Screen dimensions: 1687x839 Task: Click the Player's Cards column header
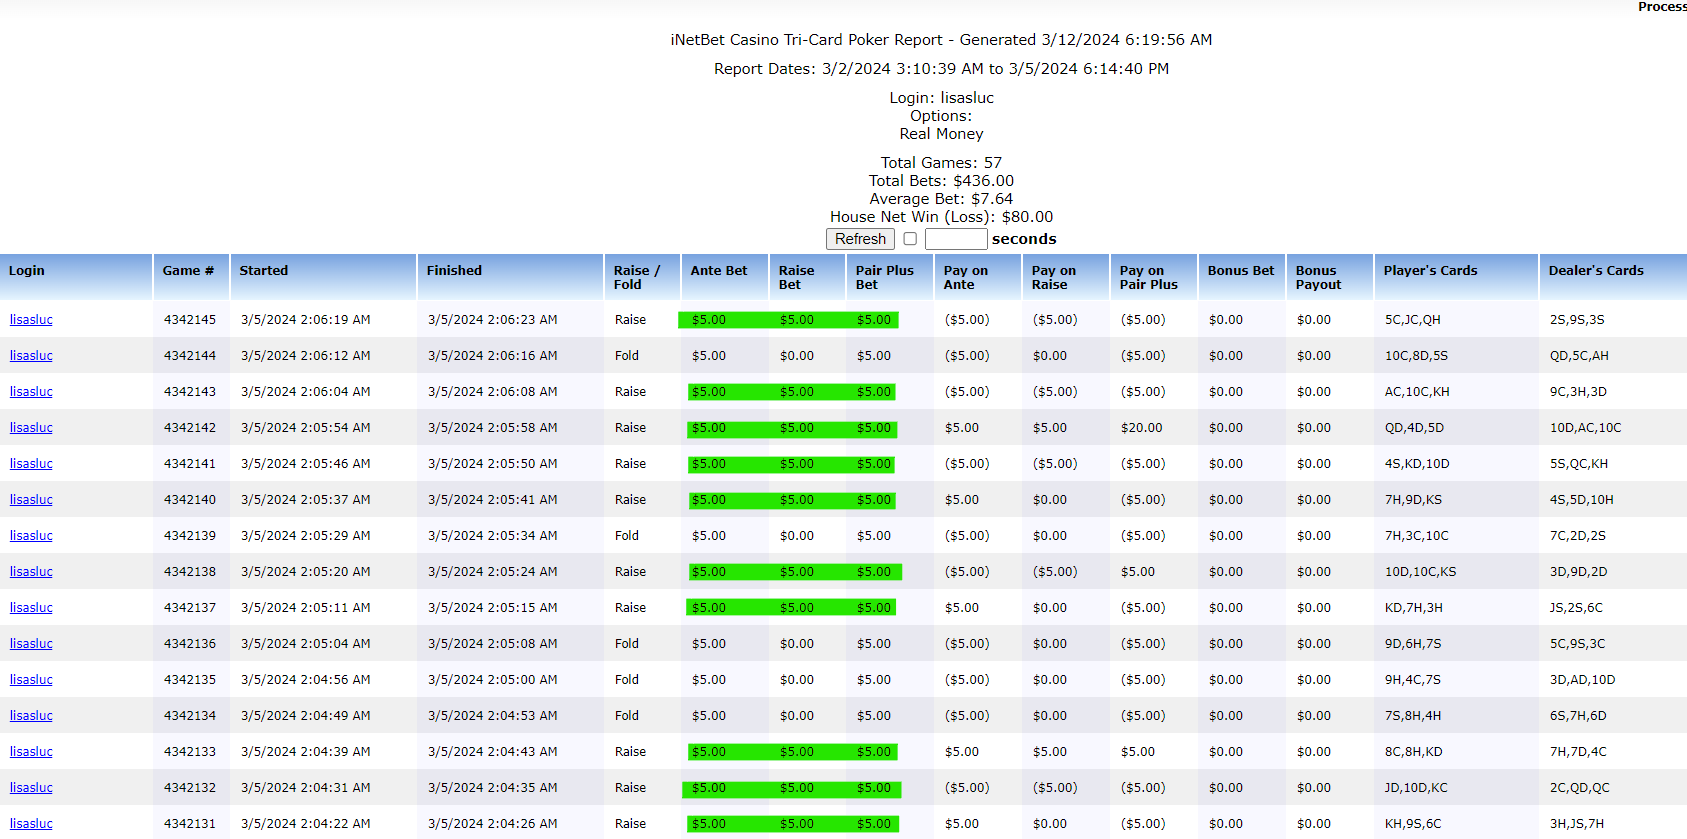tap(1430, 271)
